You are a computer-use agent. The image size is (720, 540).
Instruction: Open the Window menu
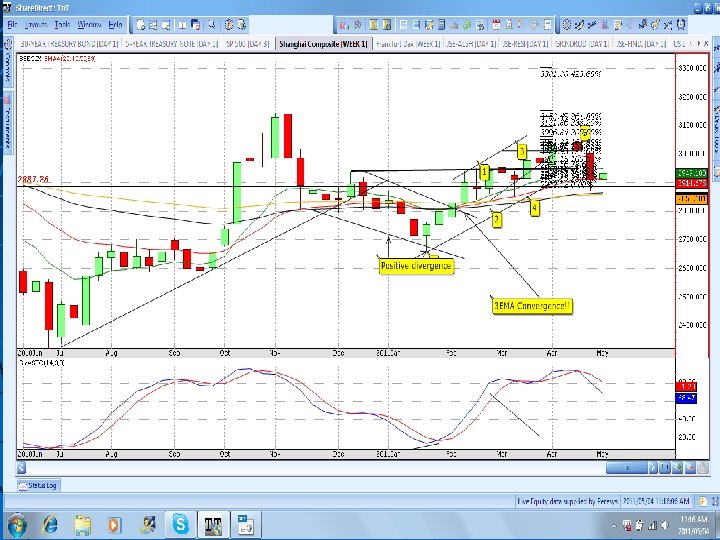[x=89, y=25]
